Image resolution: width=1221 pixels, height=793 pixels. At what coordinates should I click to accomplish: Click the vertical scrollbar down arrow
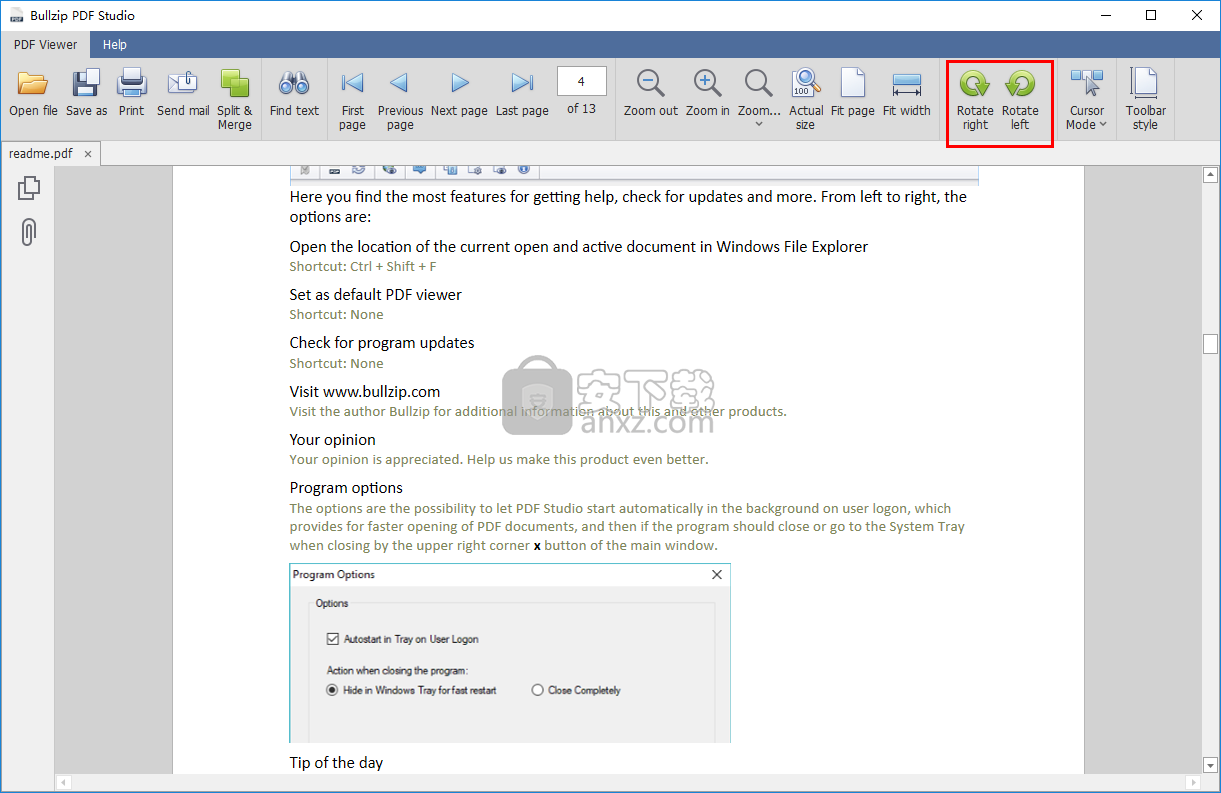(1210, 765)
